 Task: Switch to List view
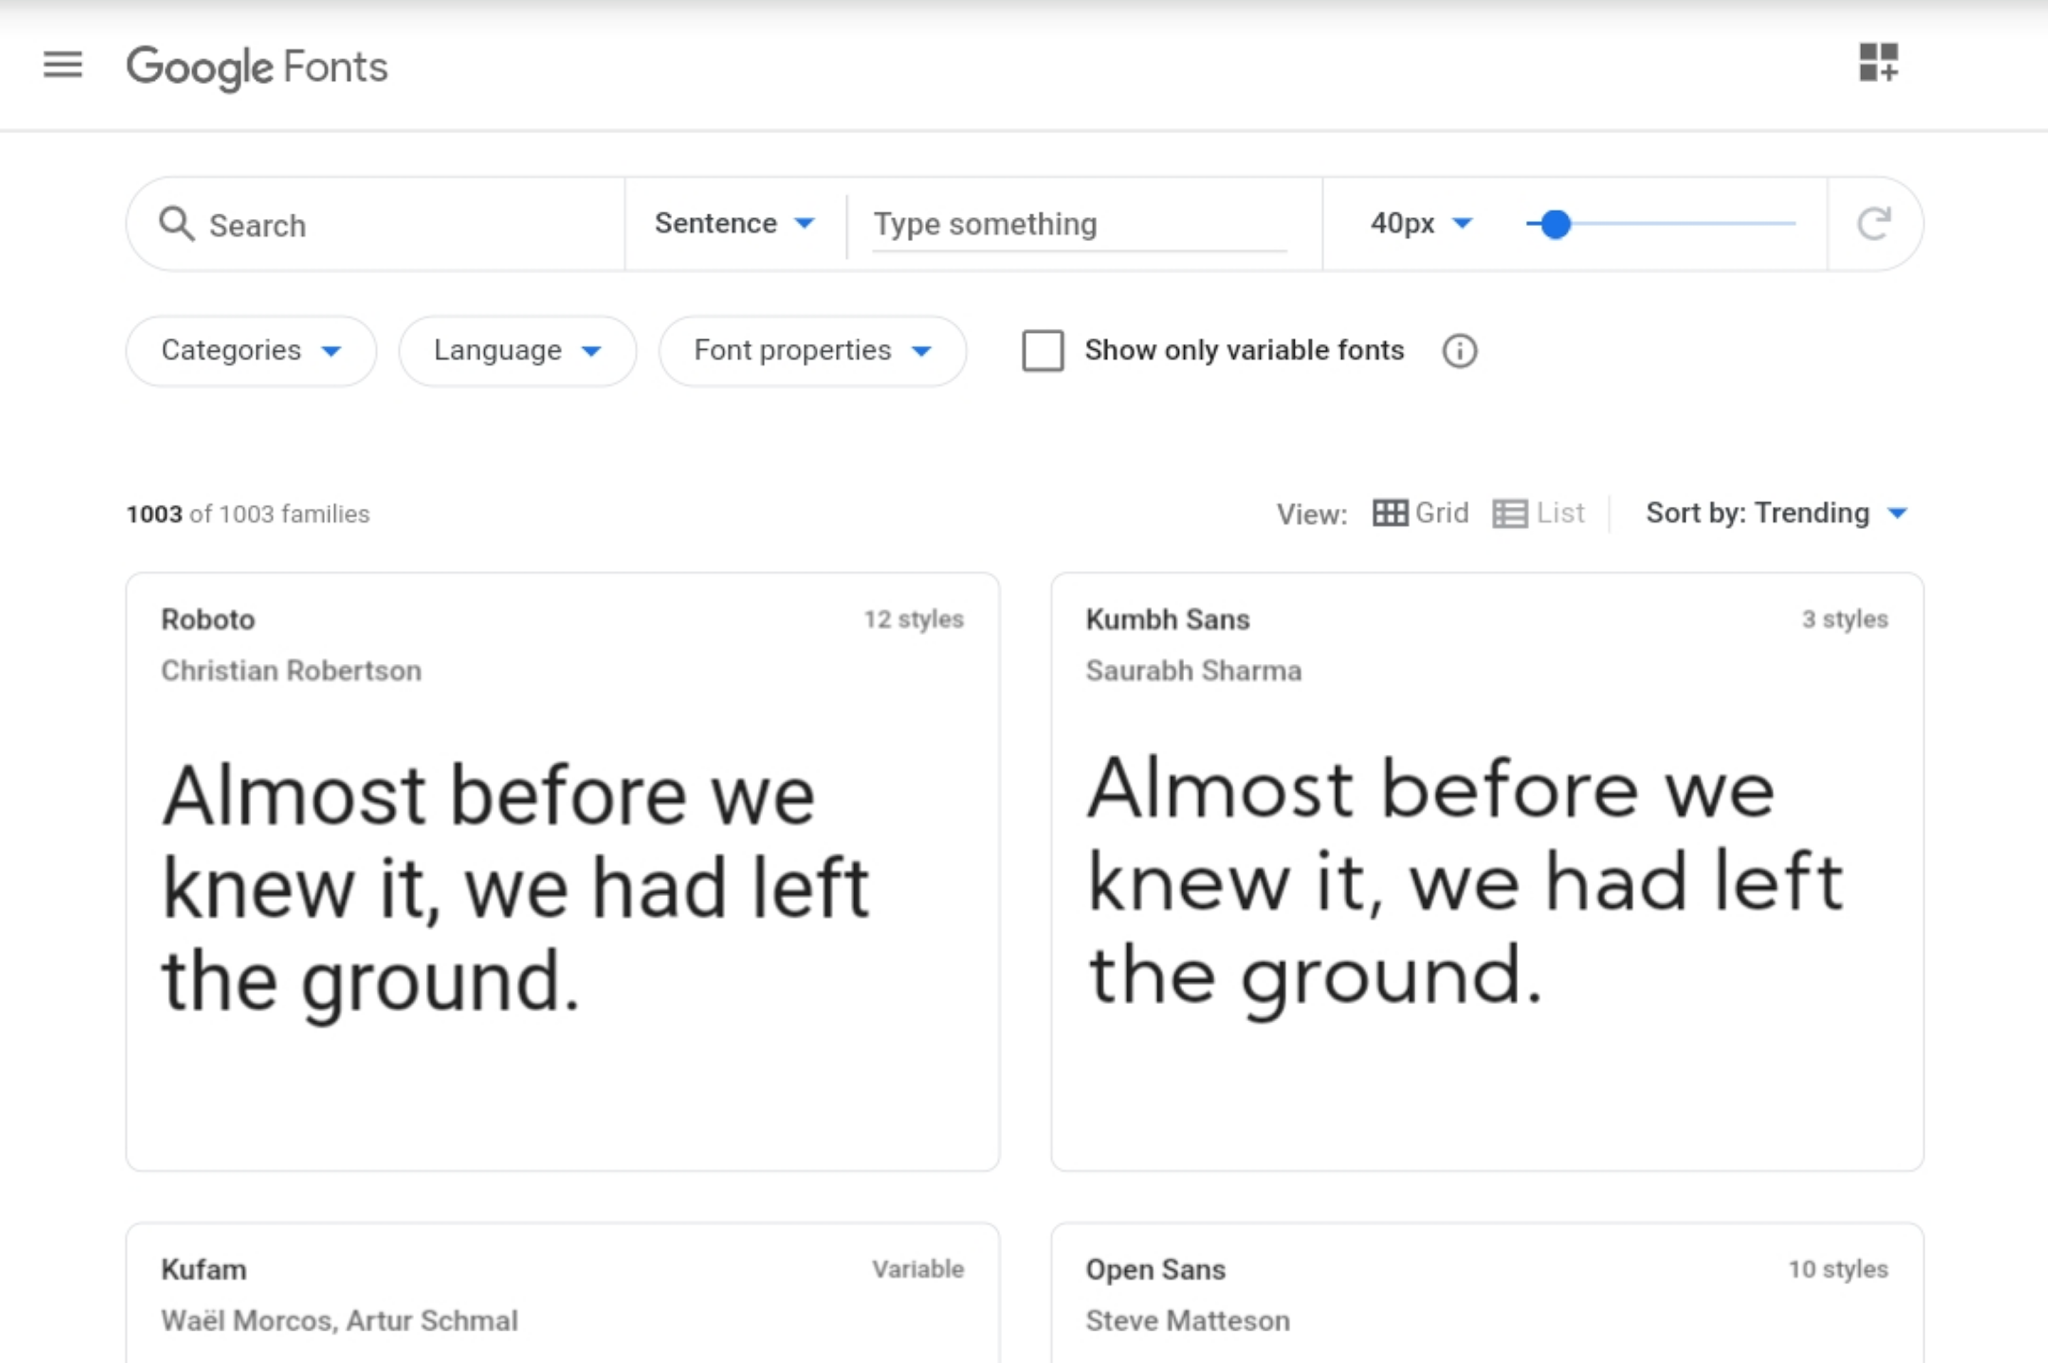pos(1538,513)
